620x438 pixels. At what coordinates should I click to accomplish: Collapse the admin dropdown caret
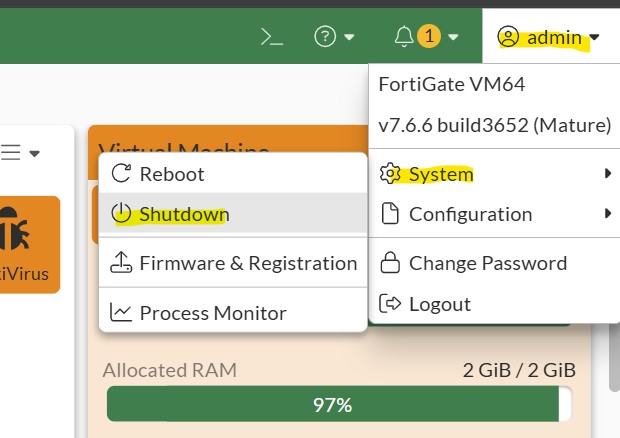coord(595,38)
